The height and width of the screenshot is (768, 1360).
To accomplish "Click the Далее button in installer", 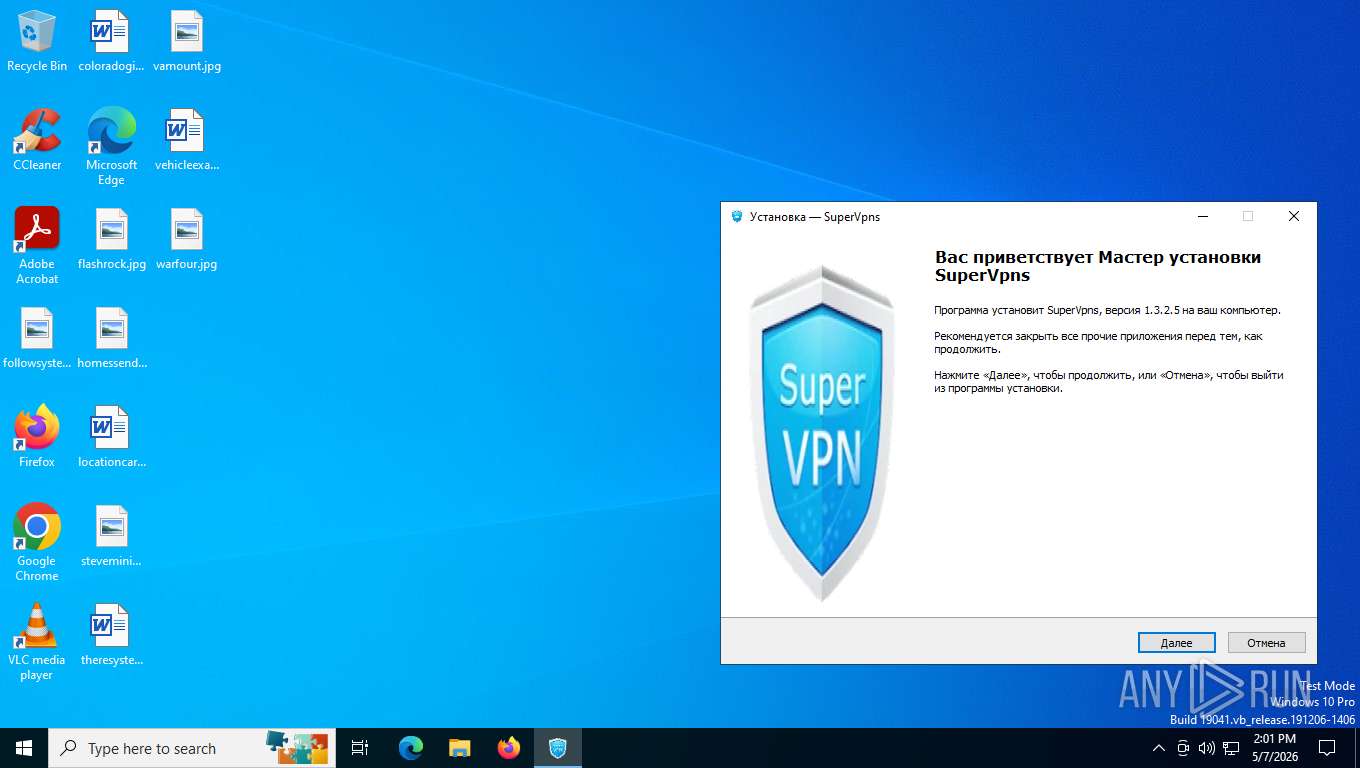I will click(1176, 643).
